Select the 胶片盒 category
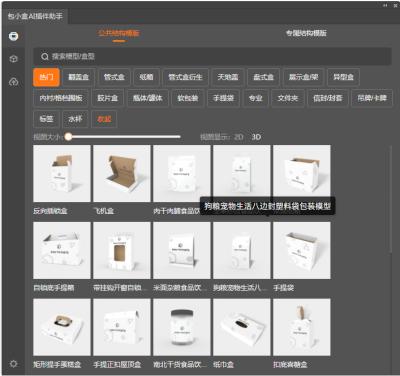 click(x=108, y=98)
